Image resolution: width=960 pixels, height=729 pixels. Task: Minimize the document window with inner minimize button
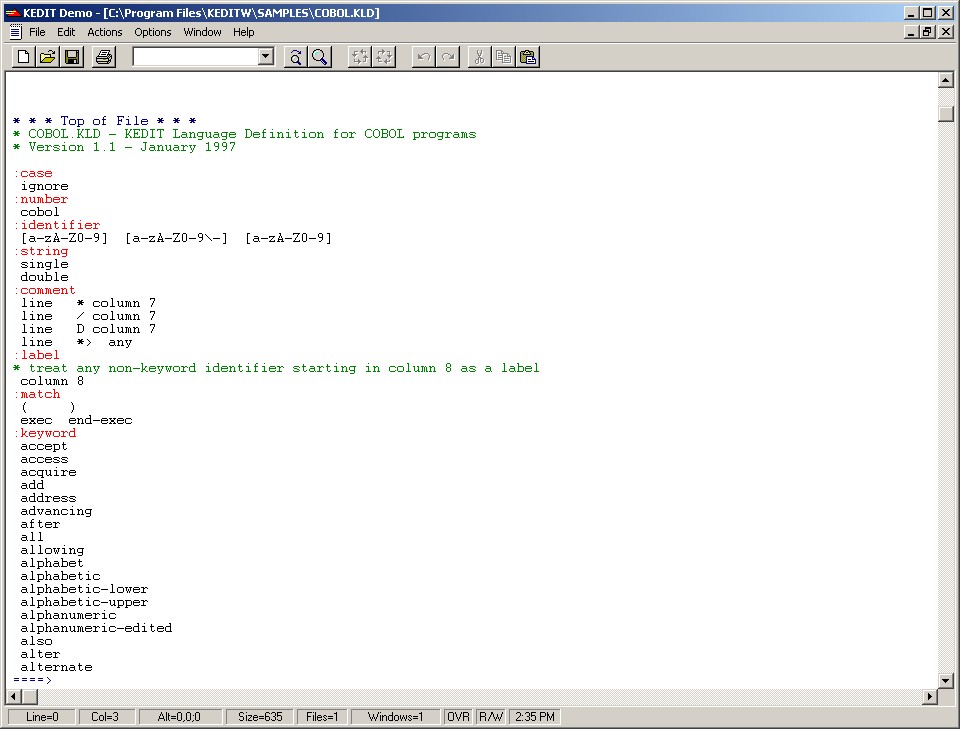click(x=912, y=32)
